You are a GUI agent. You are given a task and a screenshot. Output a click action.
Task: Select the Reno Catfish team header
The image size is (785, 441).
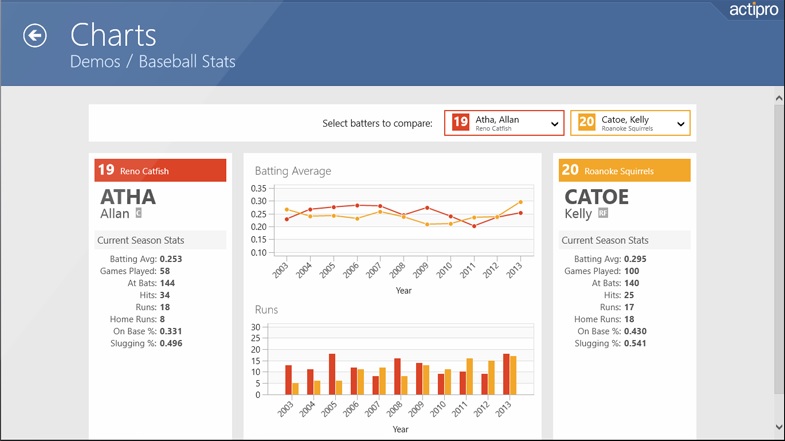click(160, 170)
